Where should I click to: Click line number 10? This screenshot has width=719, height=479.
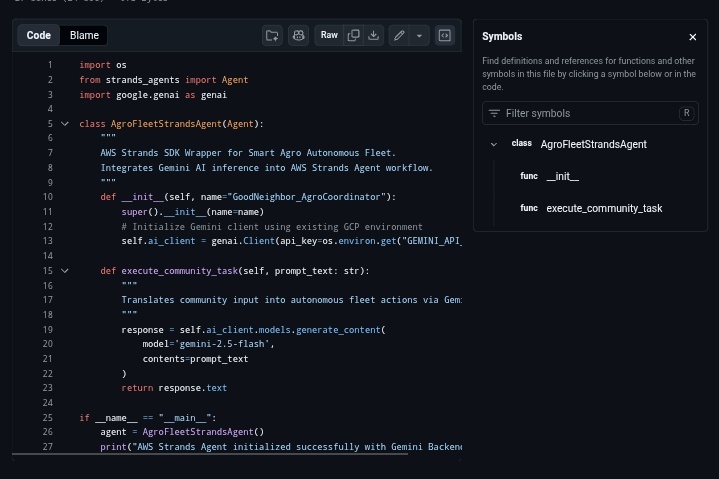48,197
